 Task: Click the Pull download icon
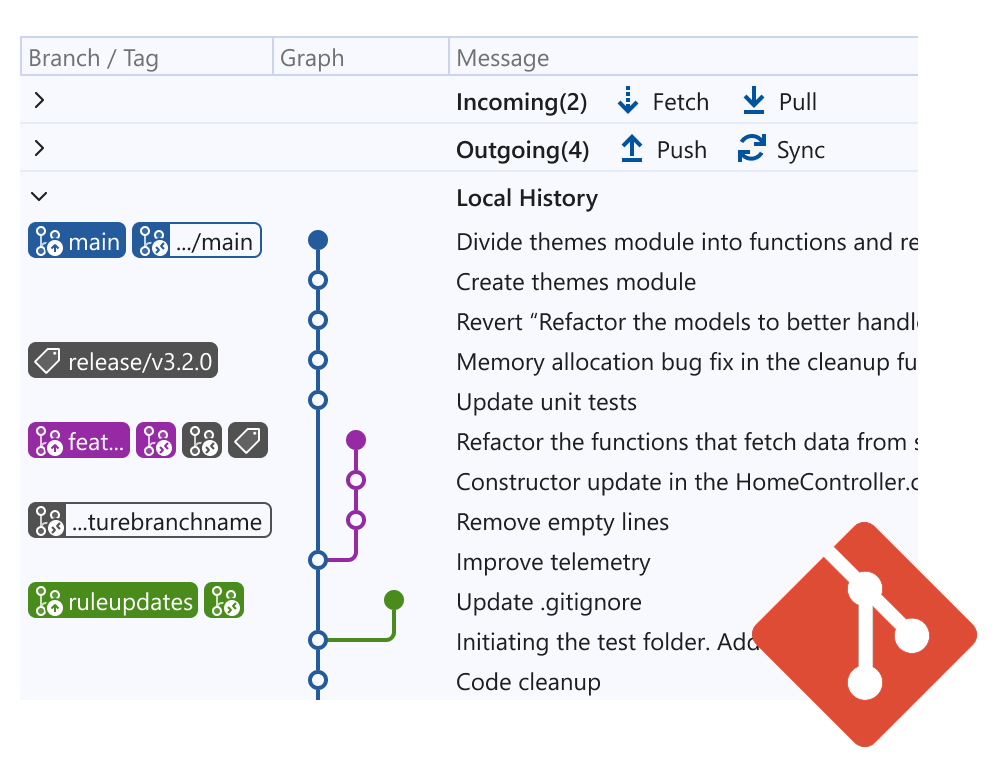(753, 101)
